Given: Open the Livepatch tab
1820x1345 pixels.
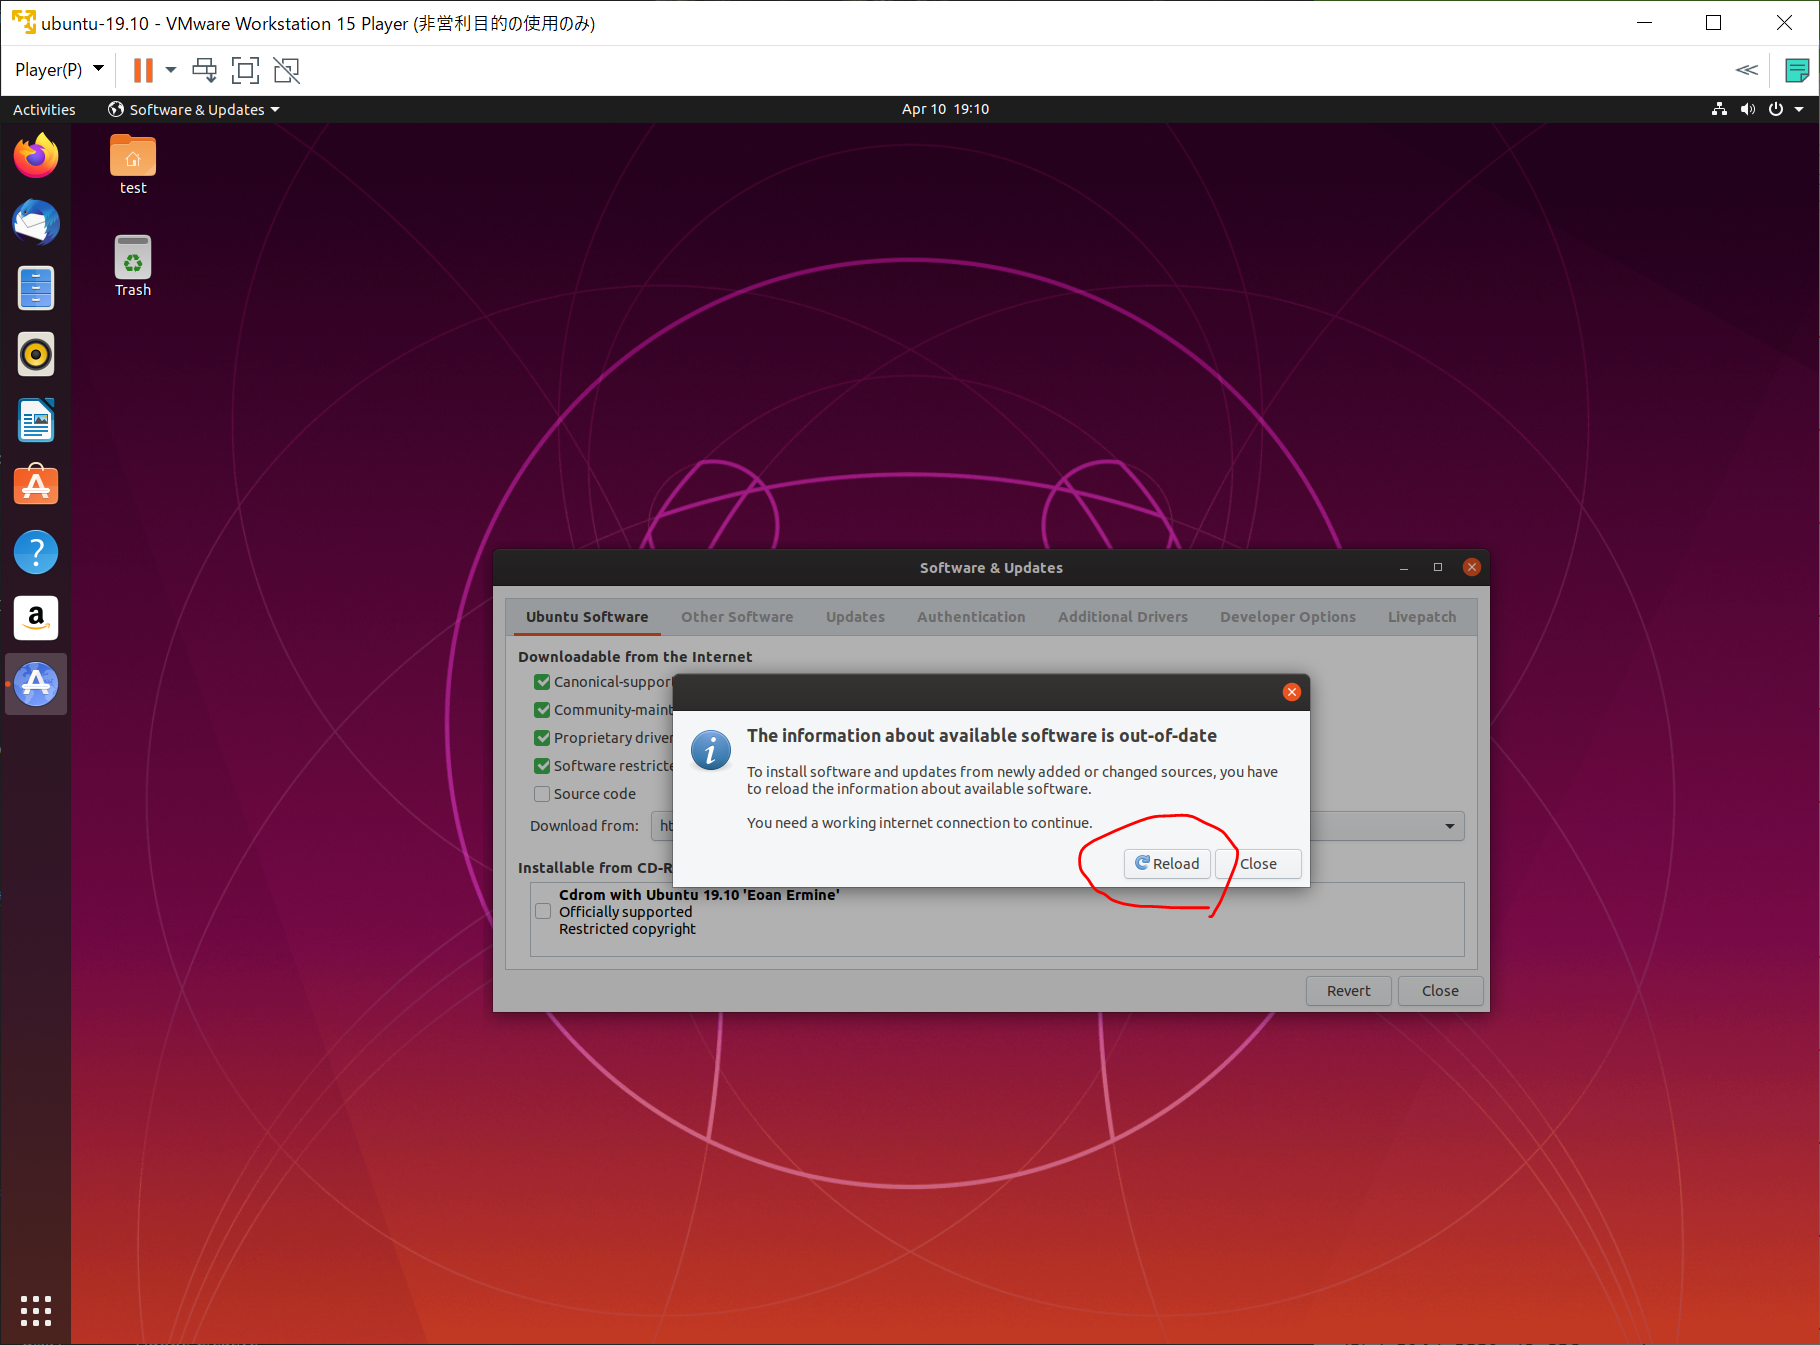Looking at the screenshot, I should [1422, 617].
